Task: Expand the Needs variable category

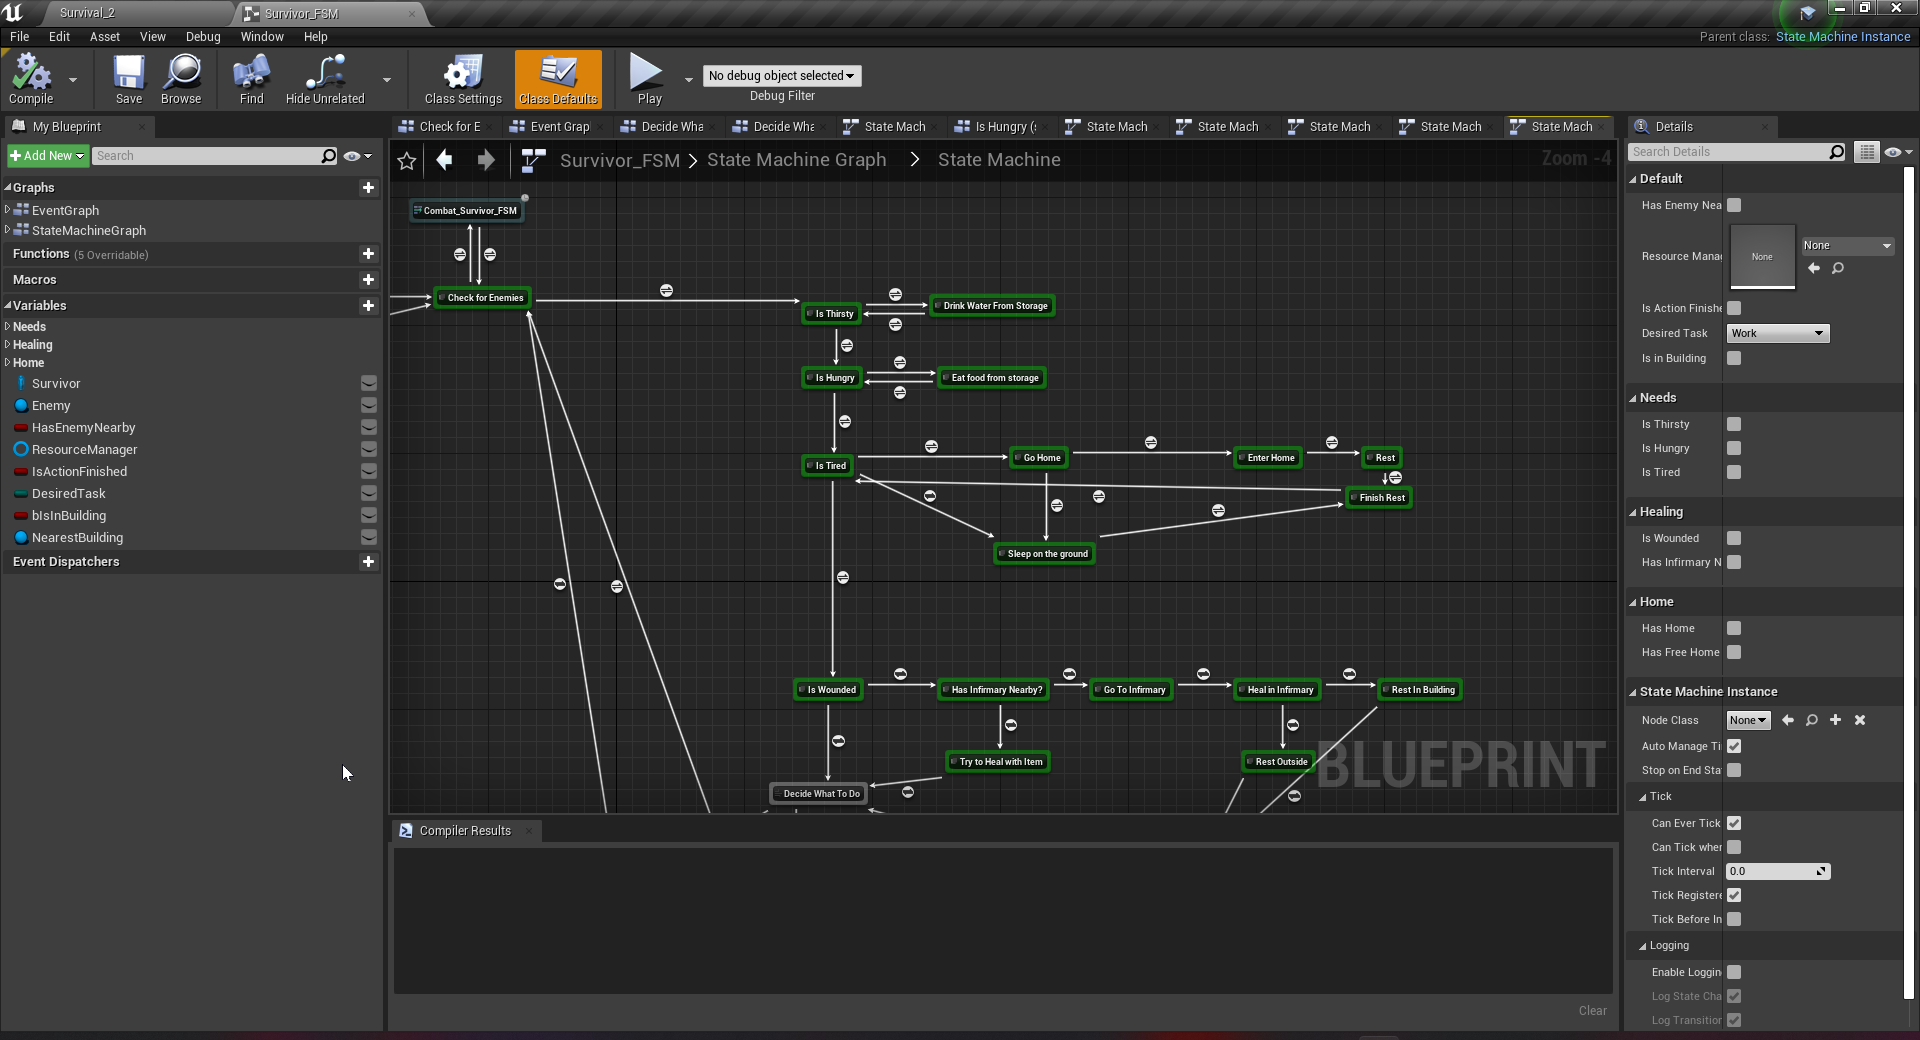Action: click(x=8, y=327)
